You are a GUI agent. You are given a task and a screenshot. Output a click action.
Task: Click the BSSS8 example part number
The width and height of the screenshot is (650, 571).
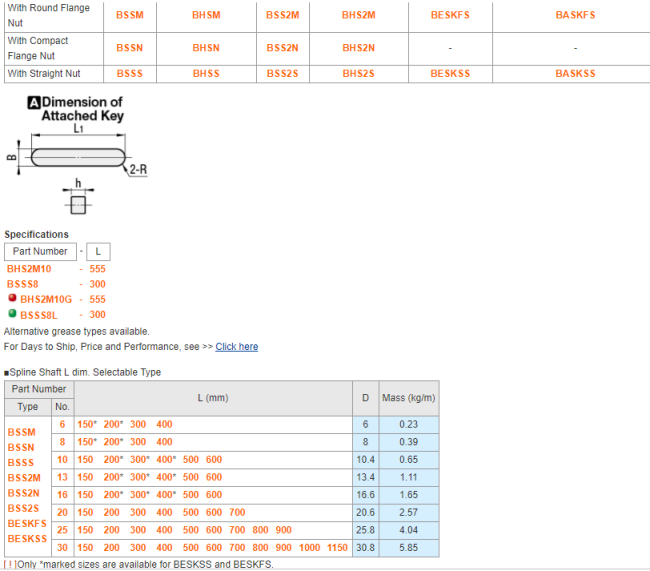point(23,284)
